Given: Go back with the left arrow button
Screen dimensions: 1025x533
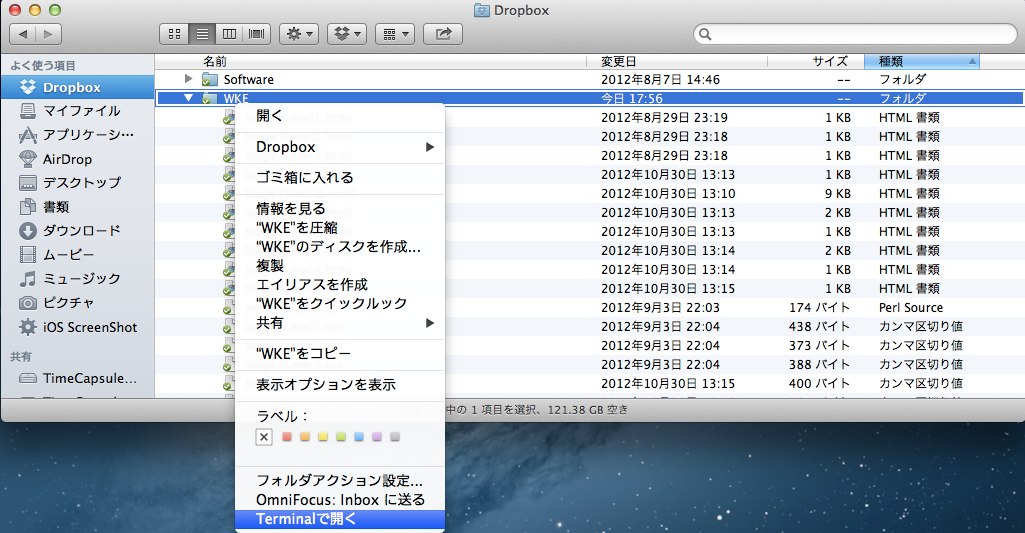Looking at the screenshot, I should 24,33.
